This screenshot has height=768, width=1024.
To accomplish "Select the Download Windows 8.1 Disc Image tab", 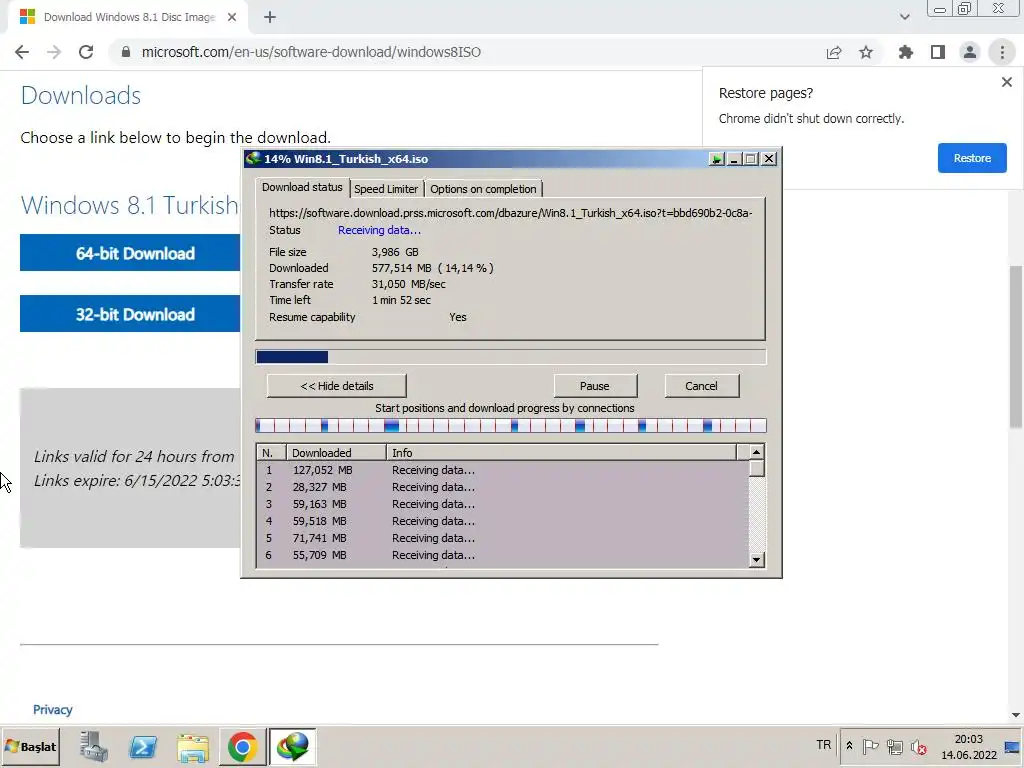I will click(128, 17).
